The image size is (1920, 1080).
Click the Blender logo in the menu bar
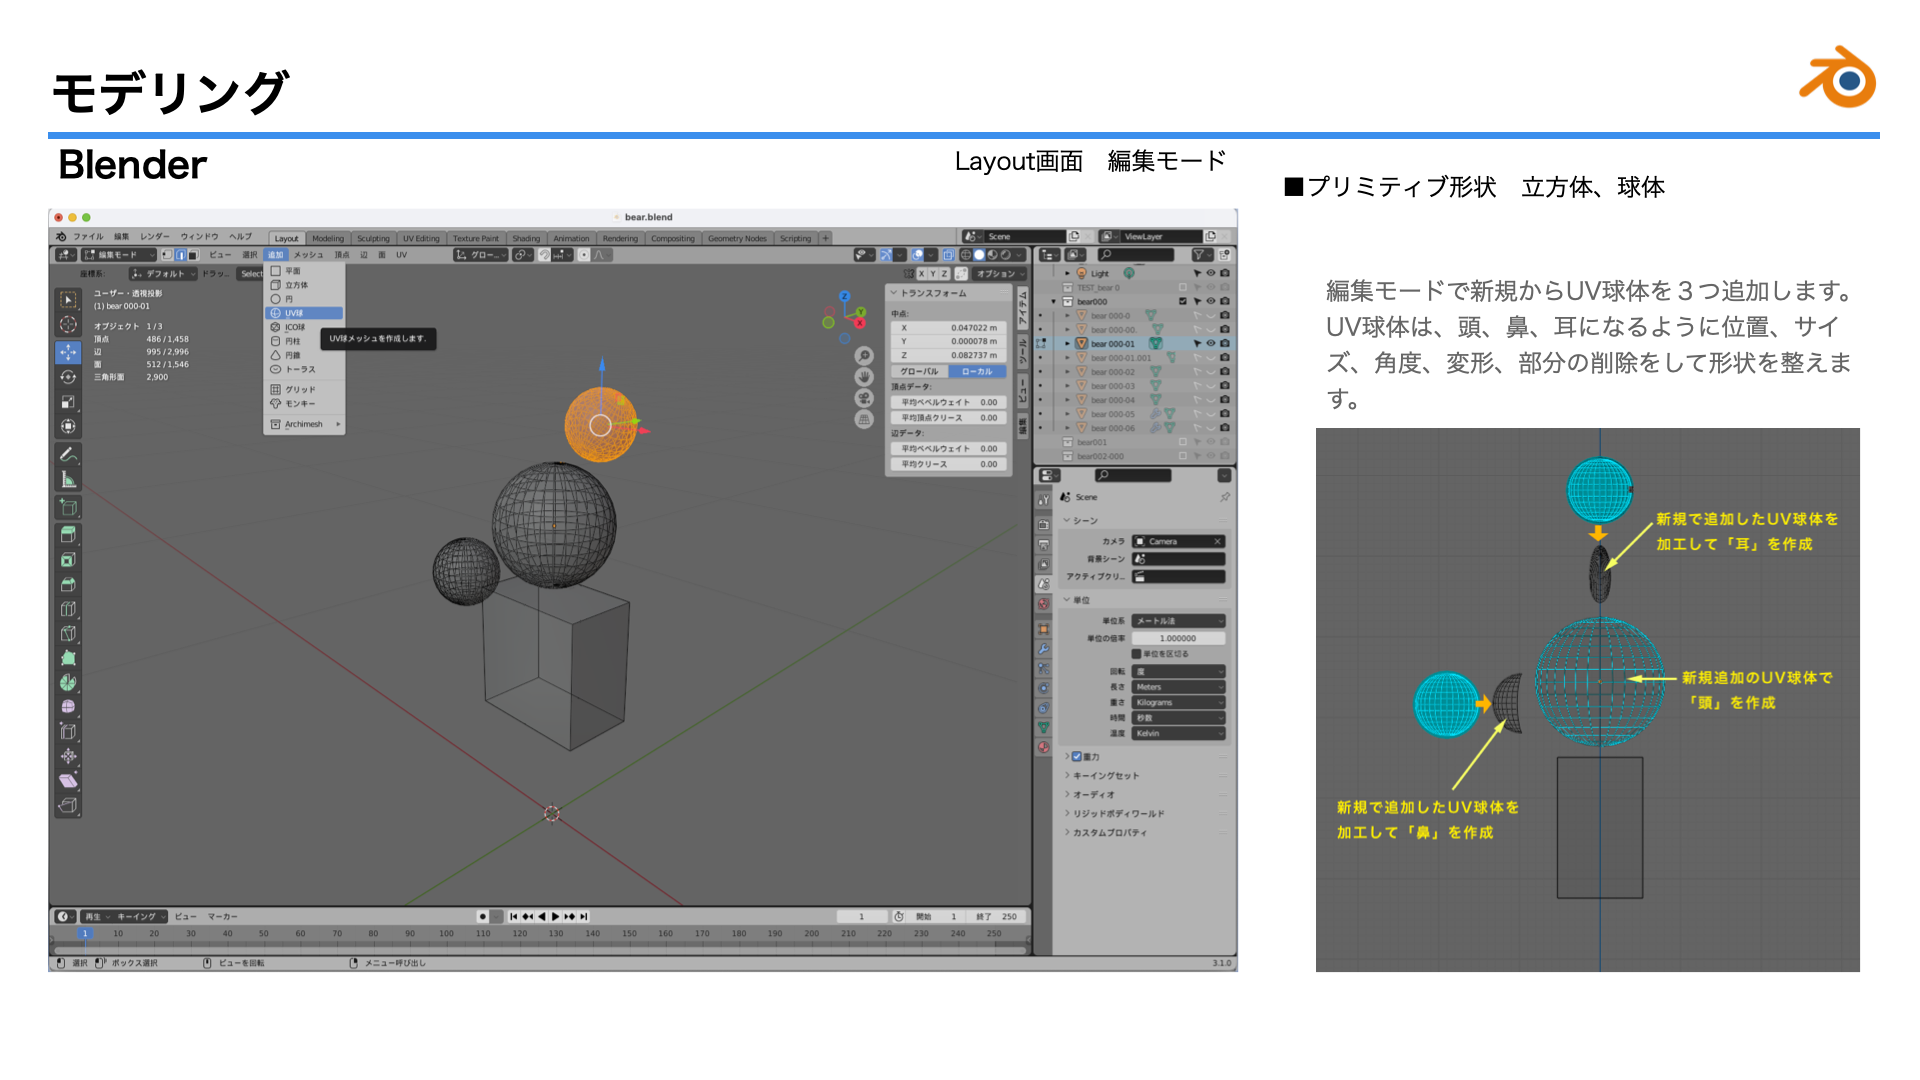[x=61, y=237]
